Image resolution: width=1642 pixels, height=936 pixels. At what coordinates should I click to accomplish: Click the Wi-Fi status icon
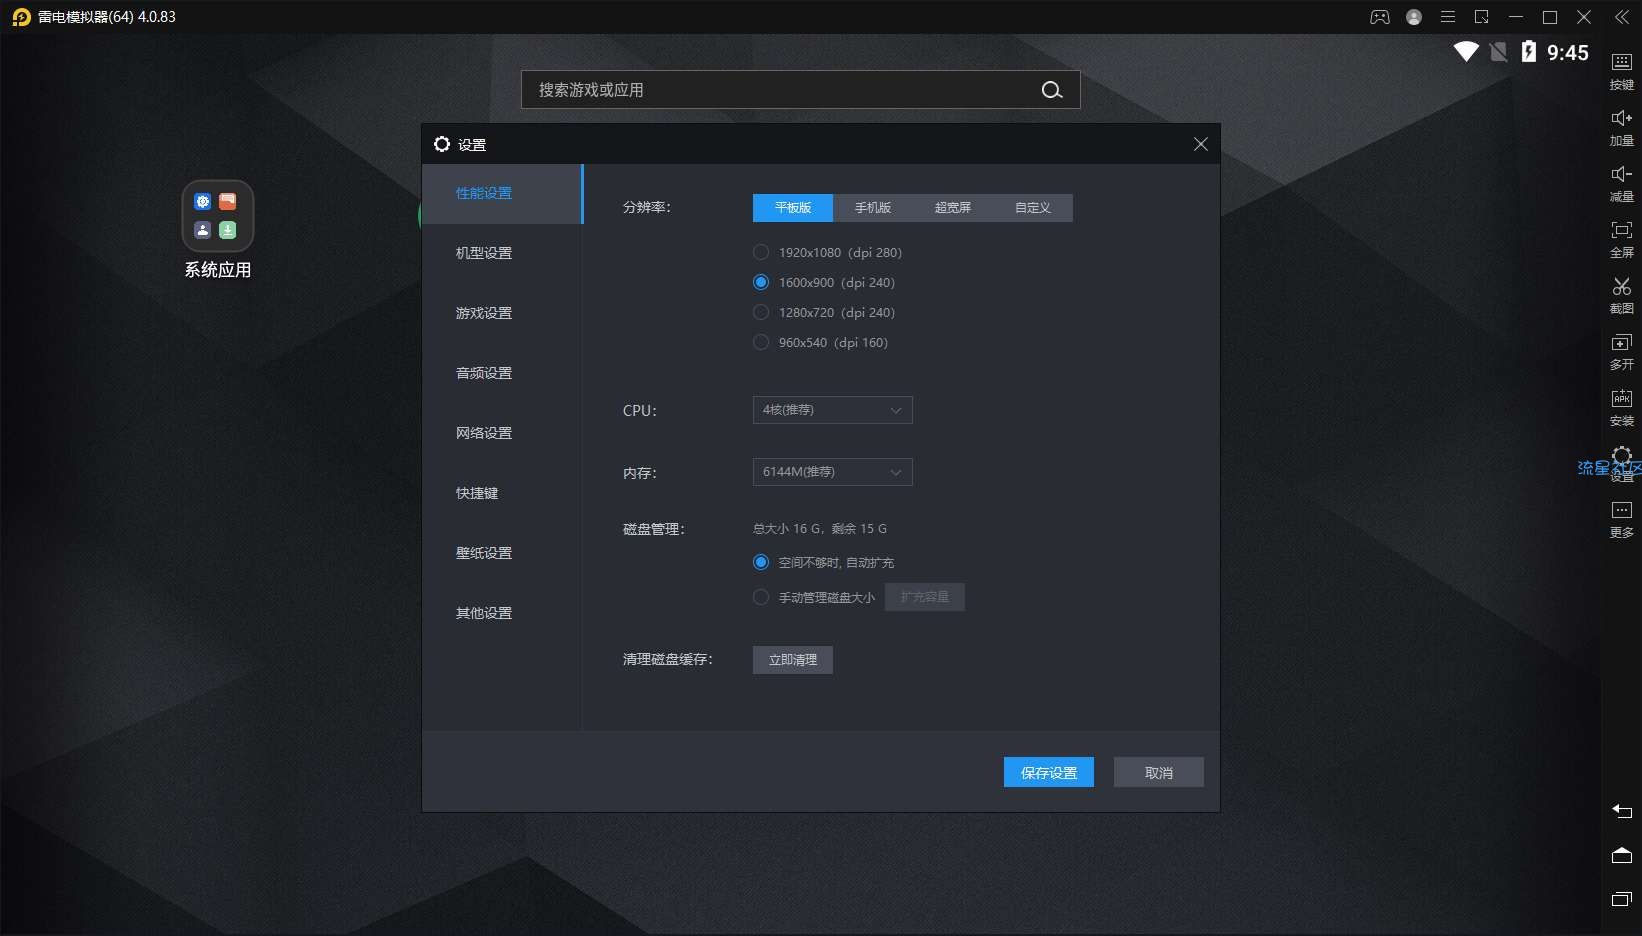1466,52
